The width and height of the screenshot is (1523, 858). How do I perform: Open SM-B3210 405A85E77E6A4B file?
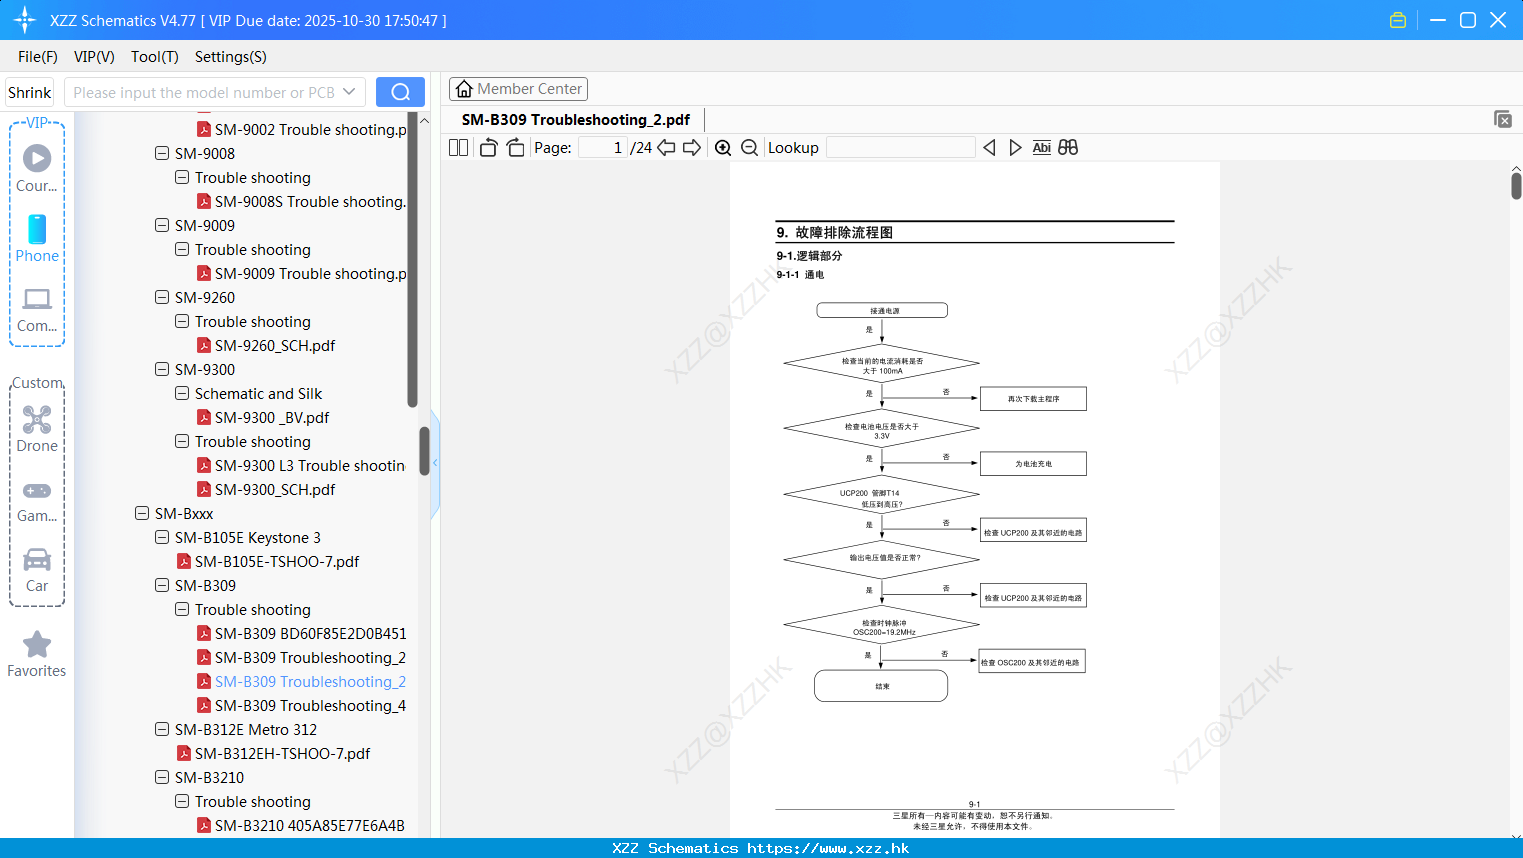(x=300, y=826)
